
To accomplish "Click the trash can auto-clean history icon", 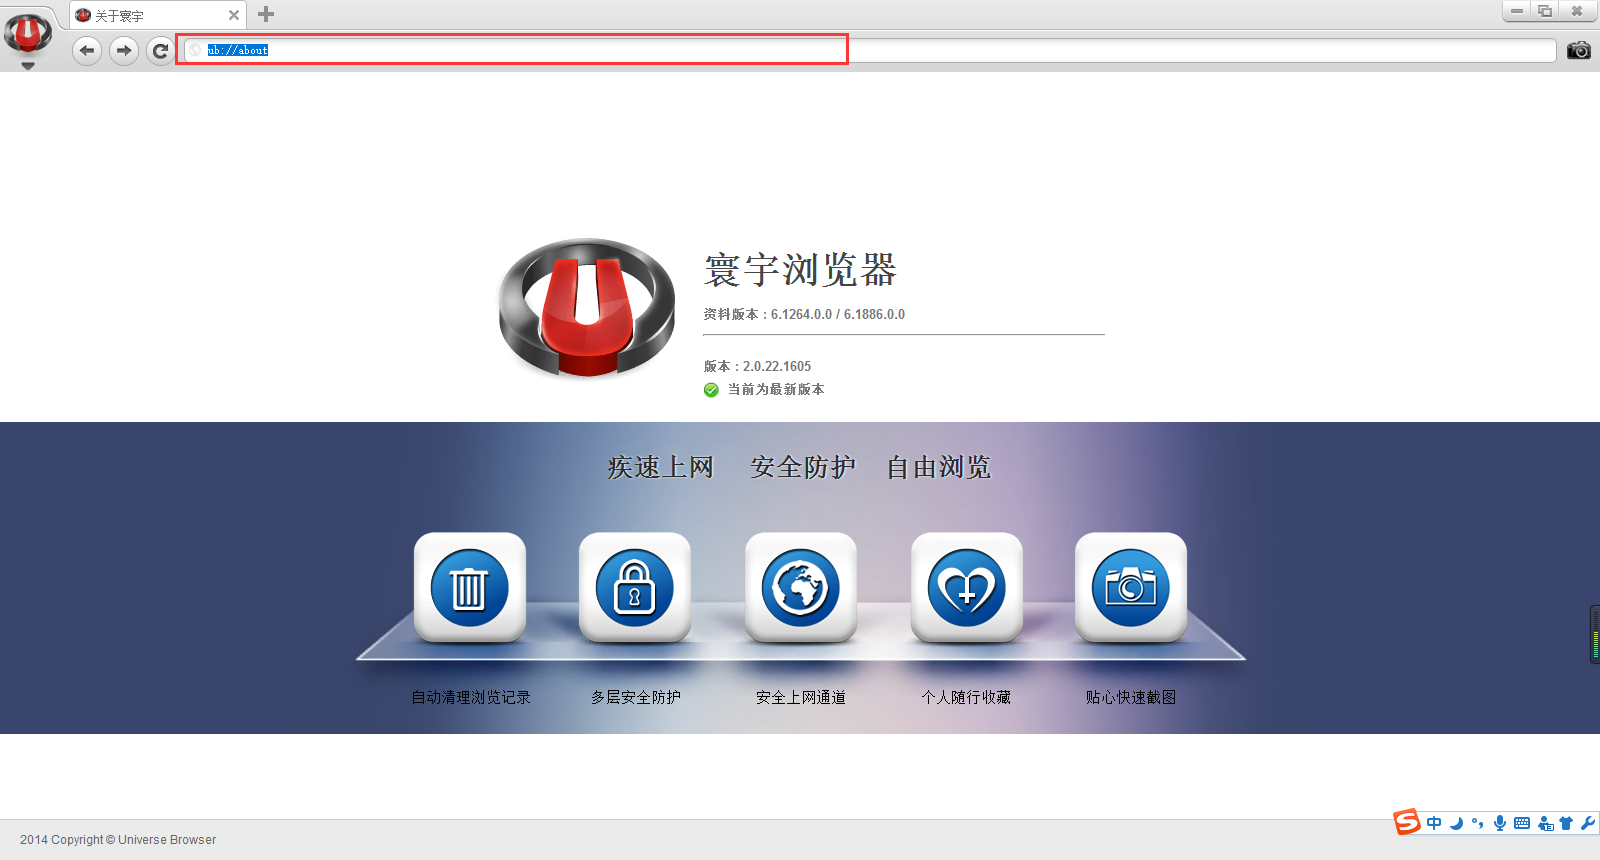I will [470, 588].
